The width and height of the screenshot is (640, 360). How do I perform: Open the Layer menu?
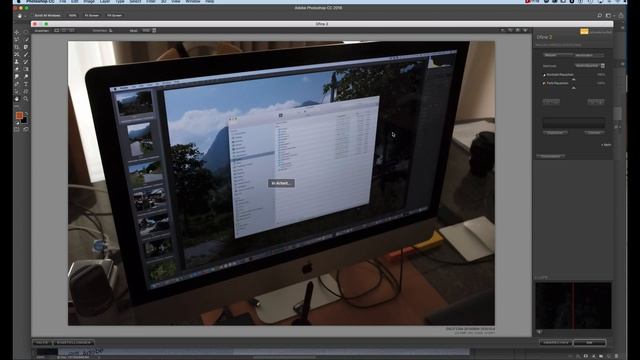click(x=105, y=2)
